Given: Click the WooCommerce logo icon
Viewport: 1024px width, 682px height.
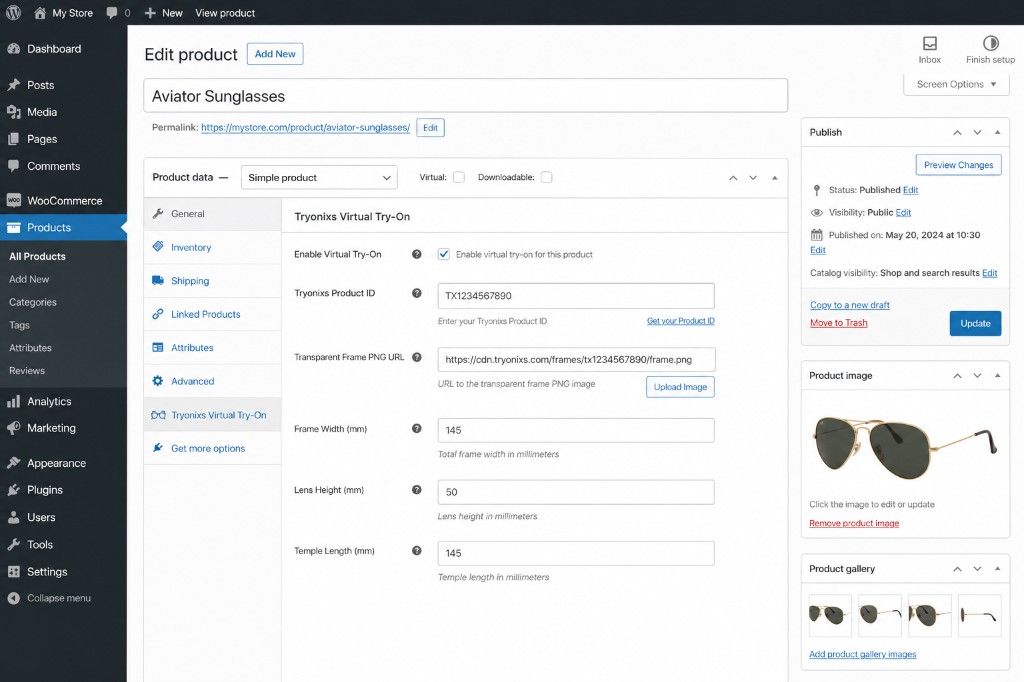Looking at the screenshot, I should click(14, 200).
